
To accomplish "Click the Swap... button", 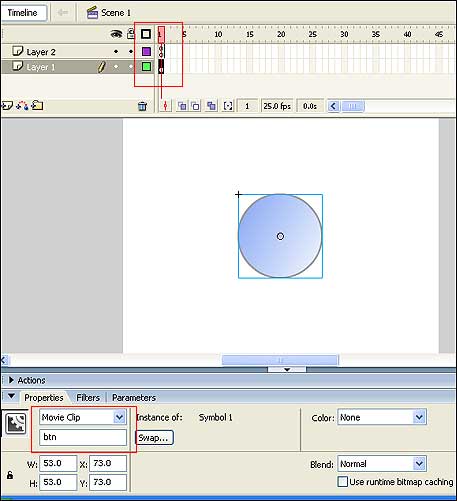I will coord(154,438).
